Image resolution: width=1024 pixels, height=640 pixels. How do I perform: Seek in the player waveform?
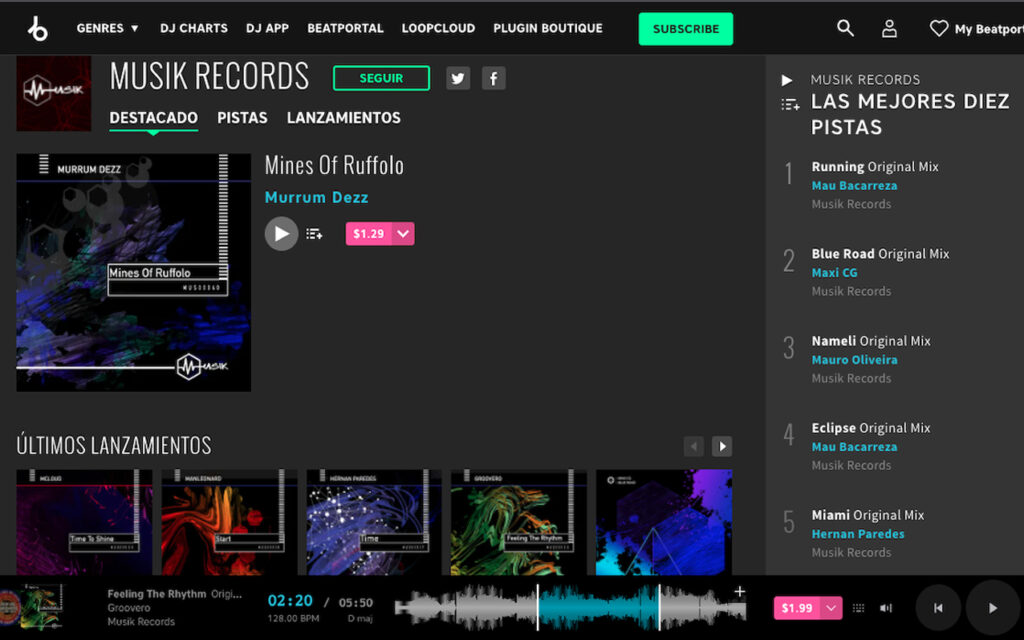pos(570,608)
